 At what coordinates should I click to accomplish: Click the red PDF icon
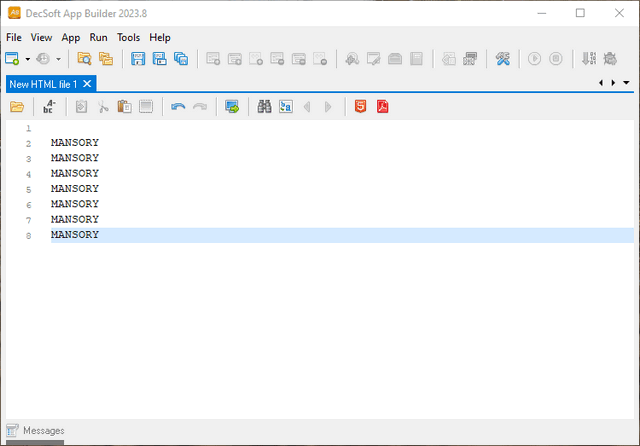[382, 107]
